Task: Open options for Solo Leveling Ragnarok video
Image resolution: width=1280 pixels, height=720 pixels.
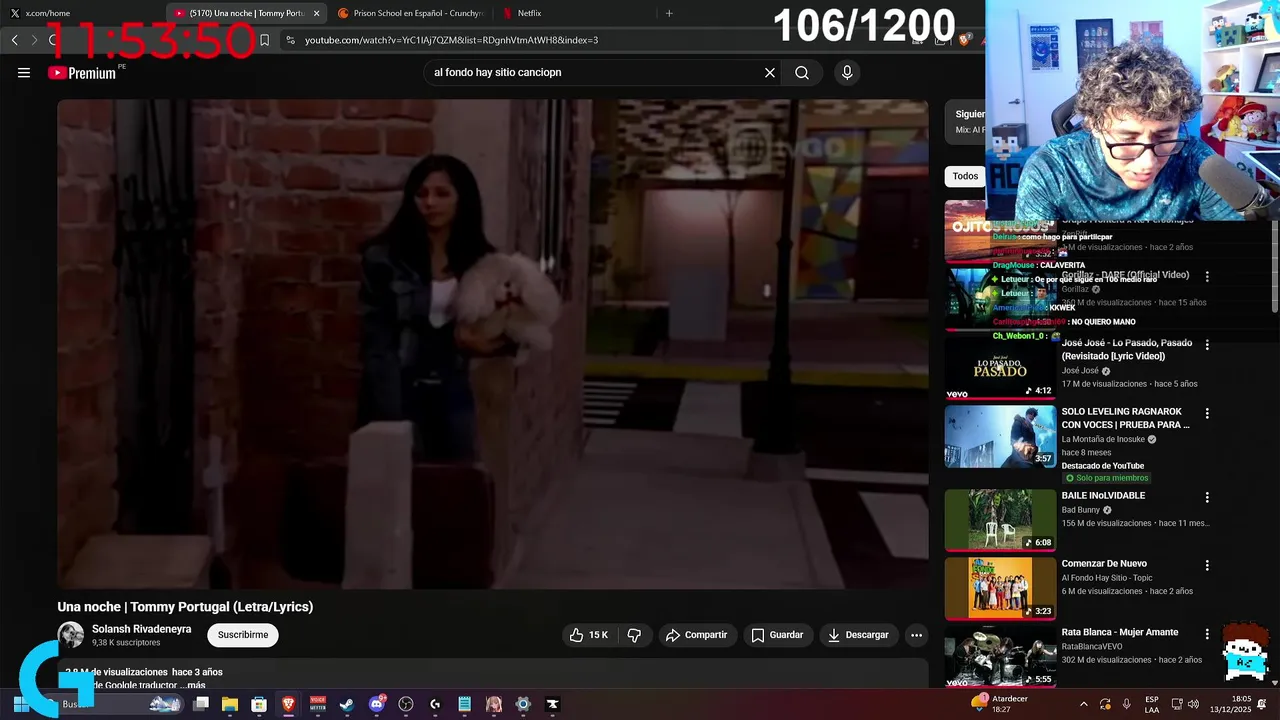Action: tap(1207, 413)
